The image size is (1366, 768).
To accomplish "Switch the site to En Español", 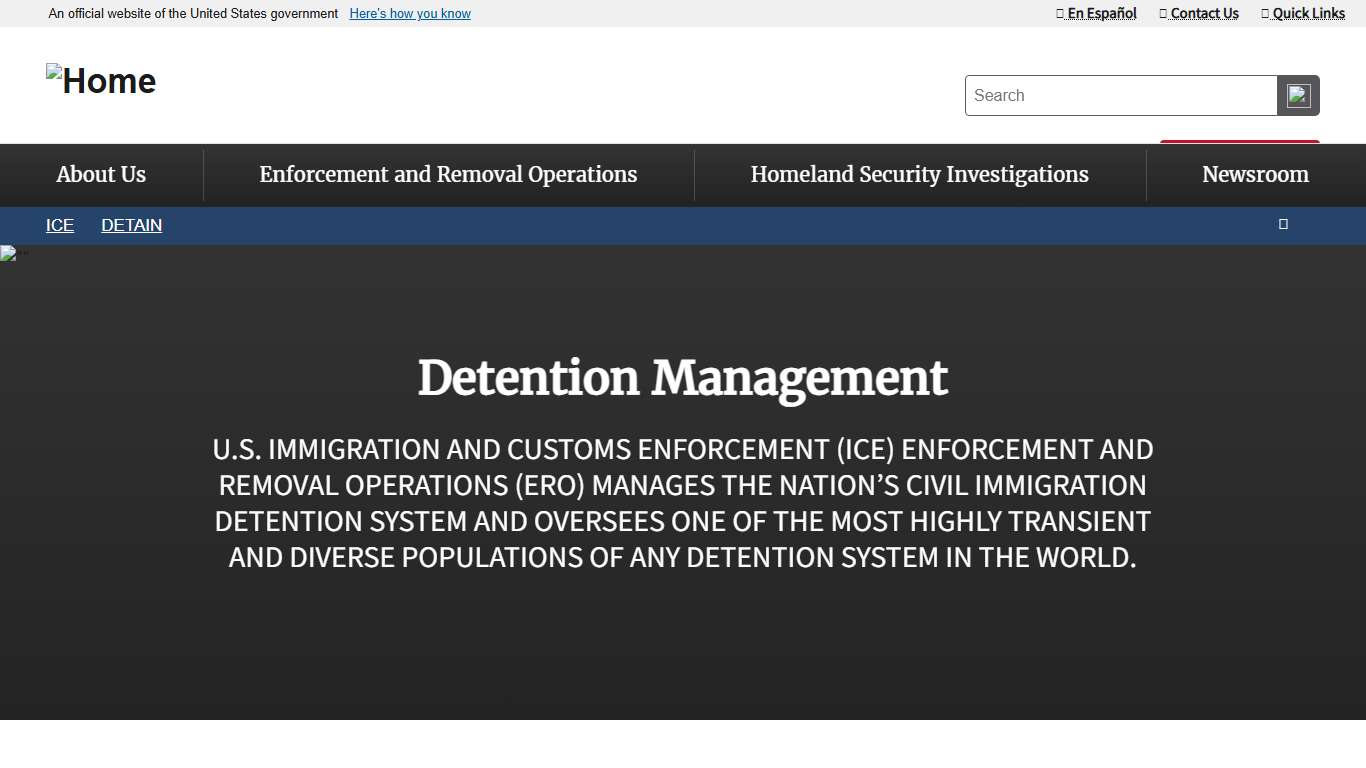I will (1101, 13).
